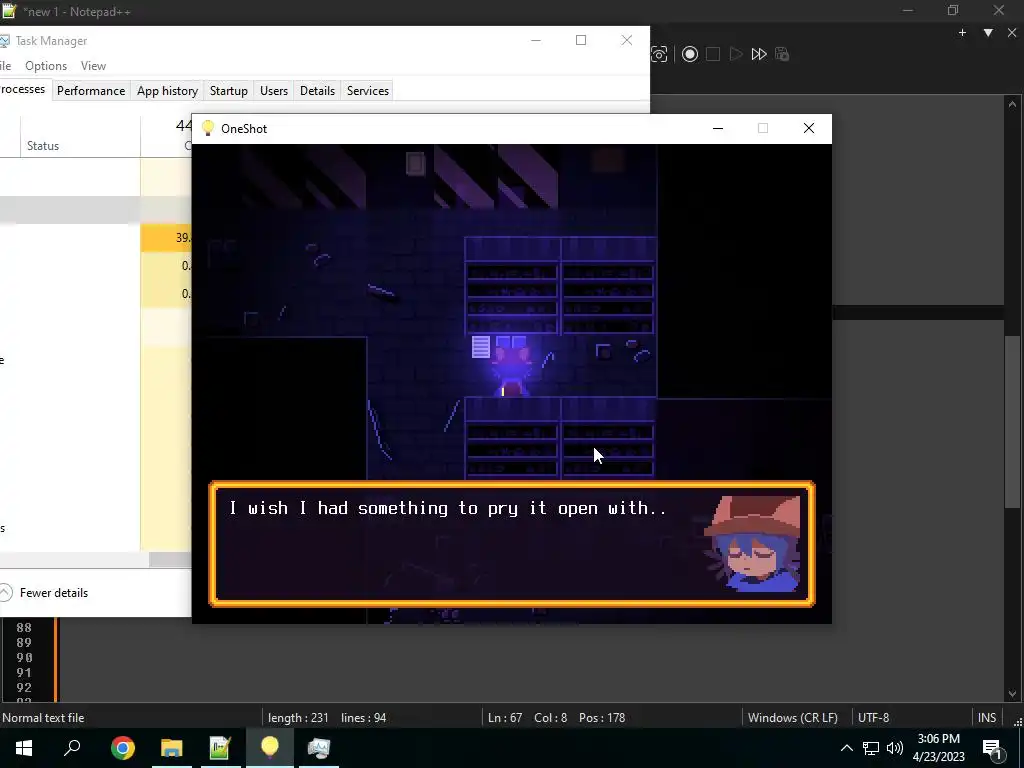Image resolution: width=1024 pixels, height=768 pixels.
Task: Click the Notepad++ scroll down arrow
Action: pyautogui.click(x=1012, y=694)
